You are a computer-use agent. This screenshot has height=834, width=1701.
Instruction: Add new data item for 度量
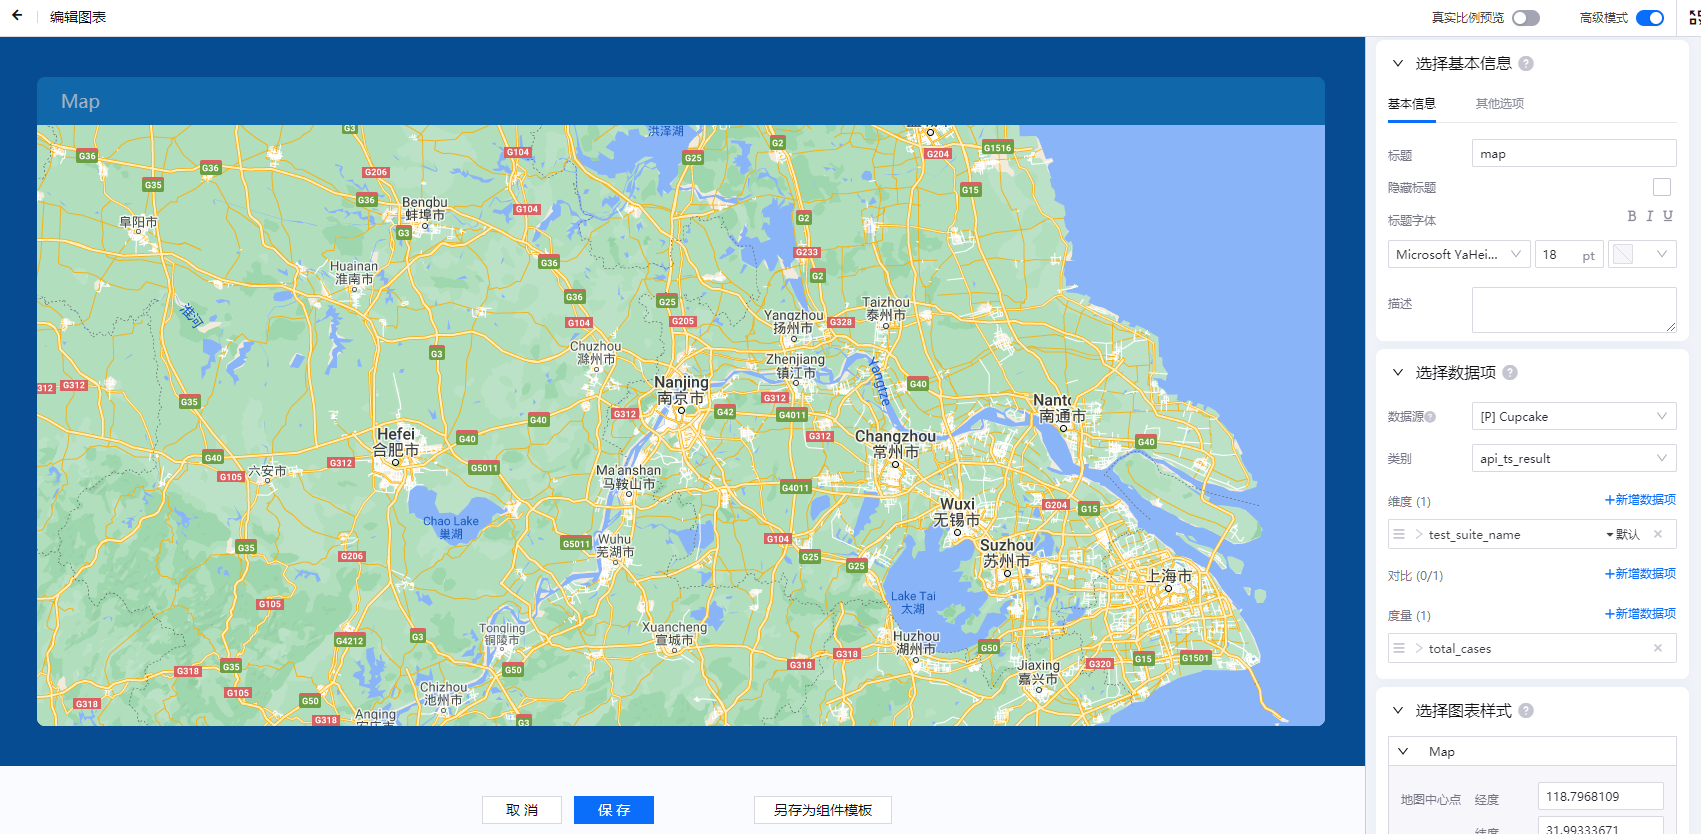[x=1640, y=614]
